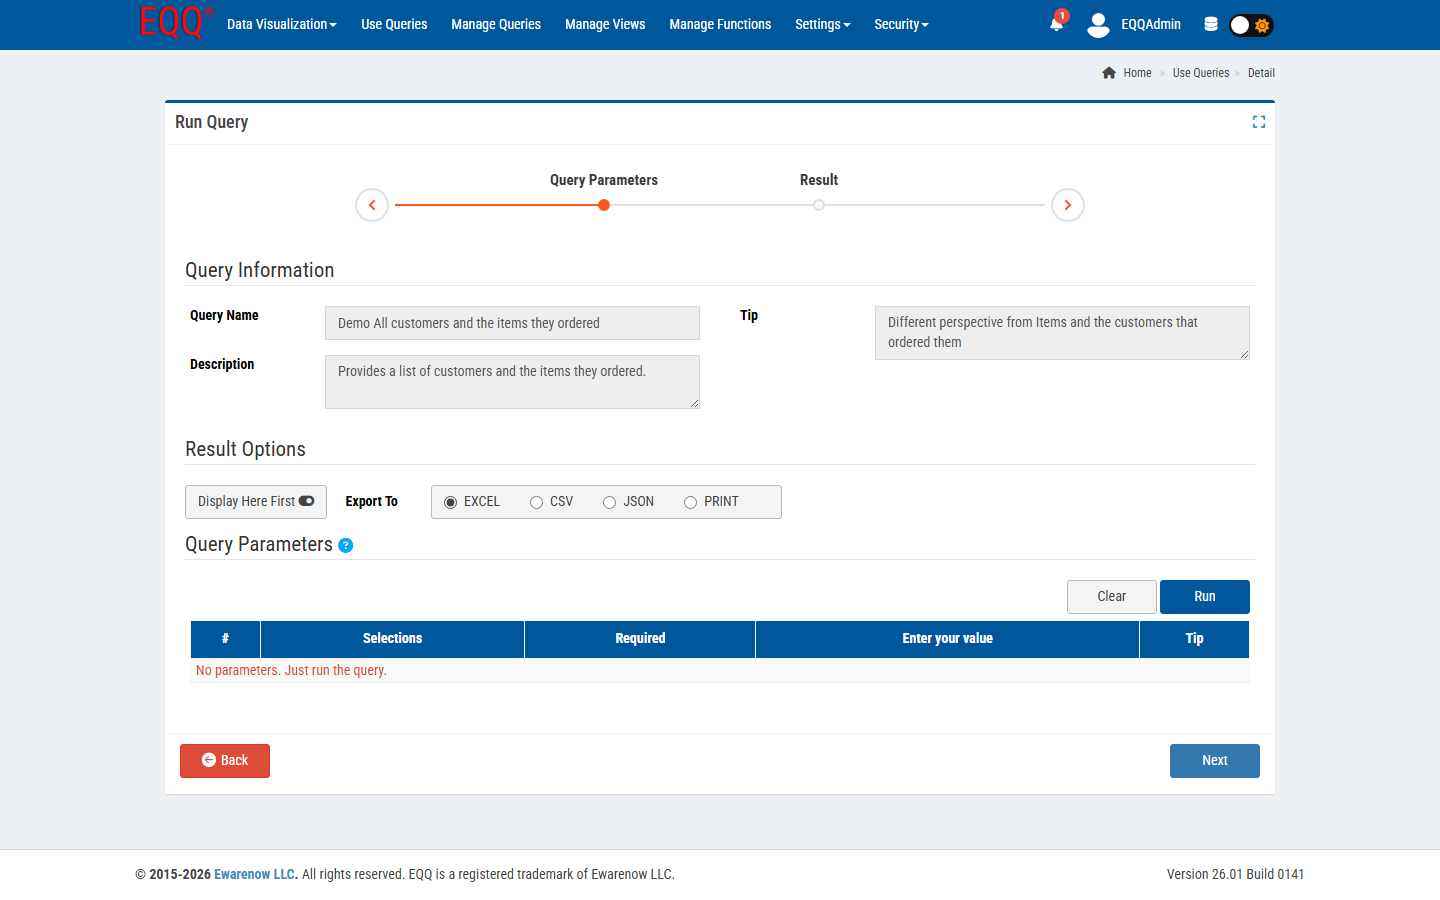Open the Settings menu
Viewport: 1440px width, 900px height.
coord(822,24)
